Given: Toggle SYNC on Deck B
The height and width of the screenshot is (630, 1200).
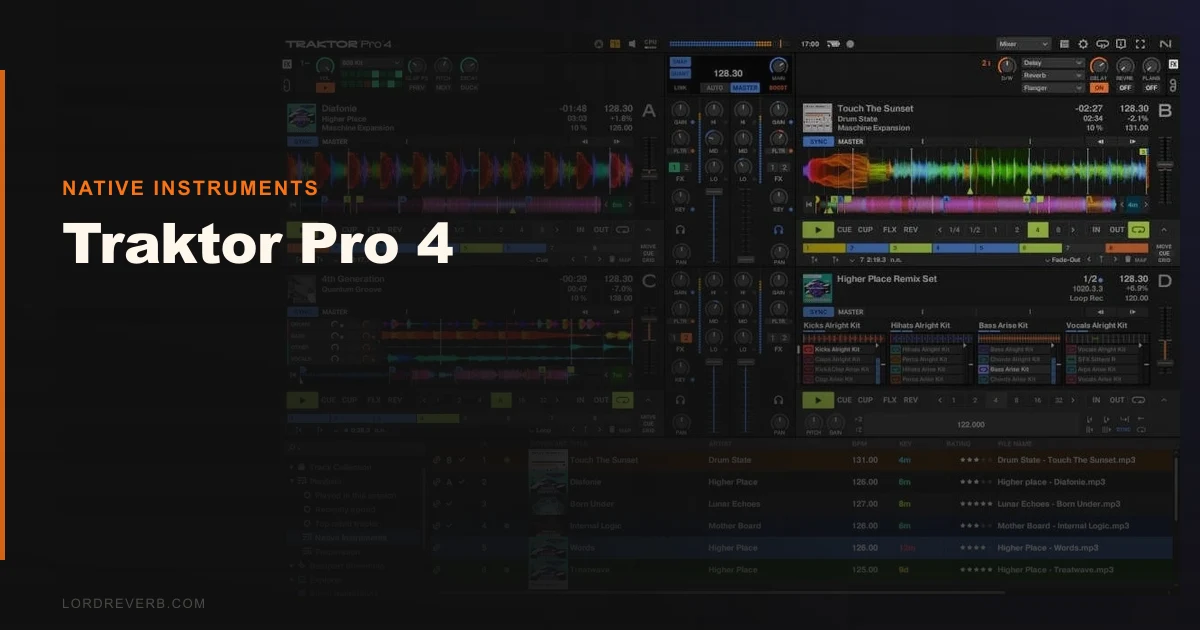Looking at the screenshot, I should click(x=819, y=142).
